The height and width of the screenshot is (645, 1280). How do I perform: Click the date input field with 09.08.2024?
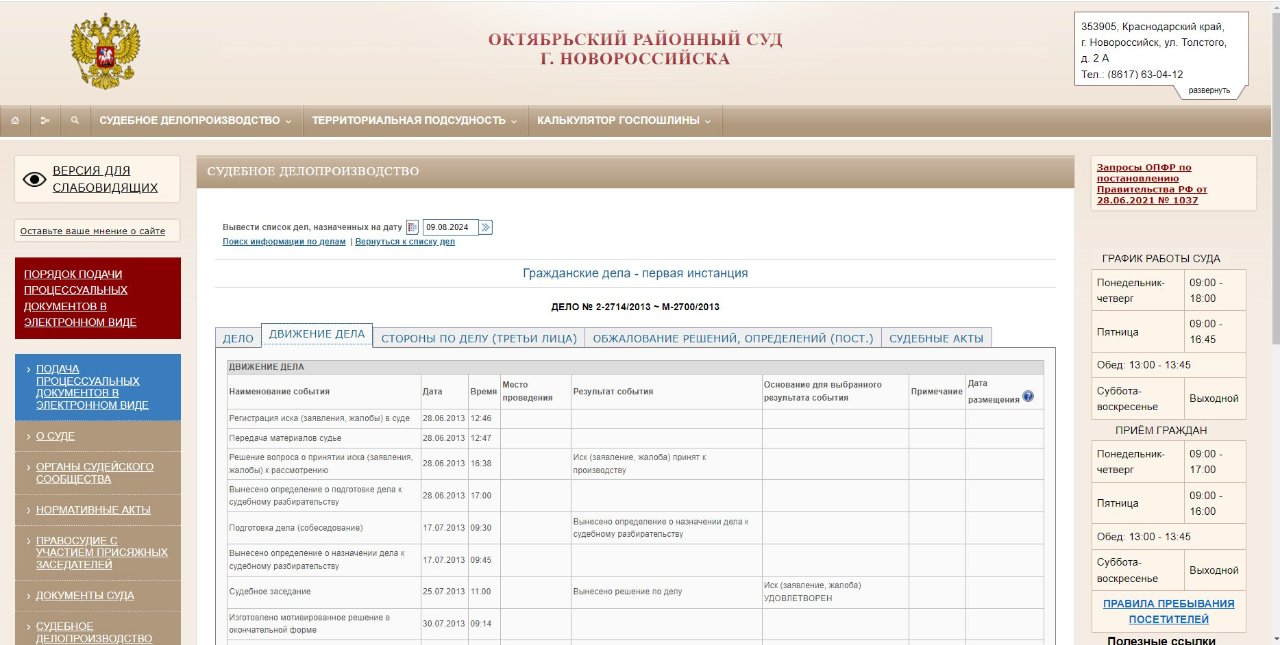tap(450, 227)
